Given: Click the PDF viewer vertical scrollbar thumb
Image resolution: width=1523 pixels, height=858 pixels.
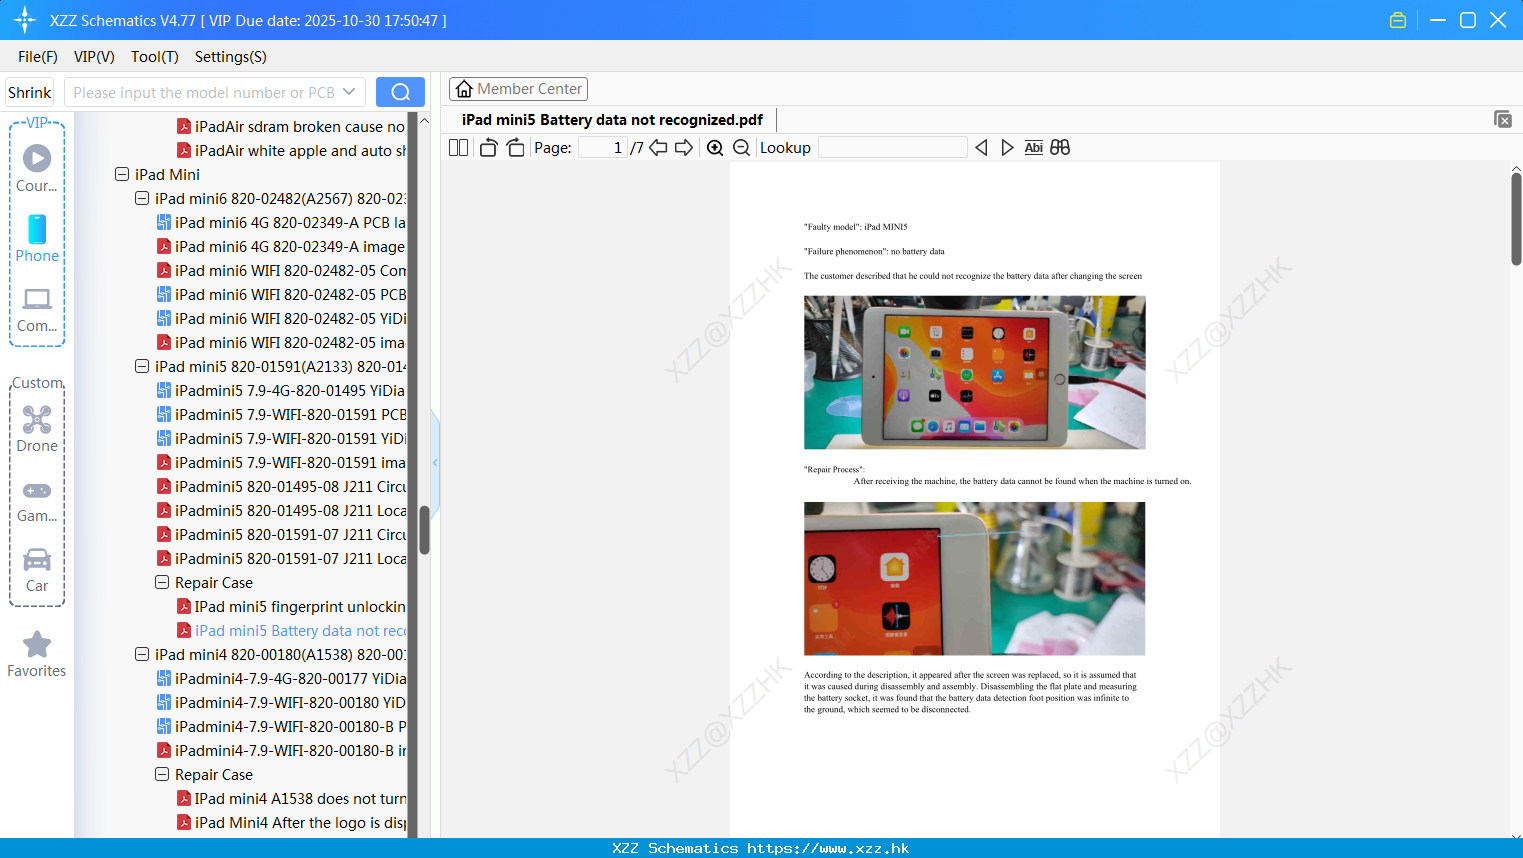Looking at the screenshot, I should click(x=1516, y=219).
